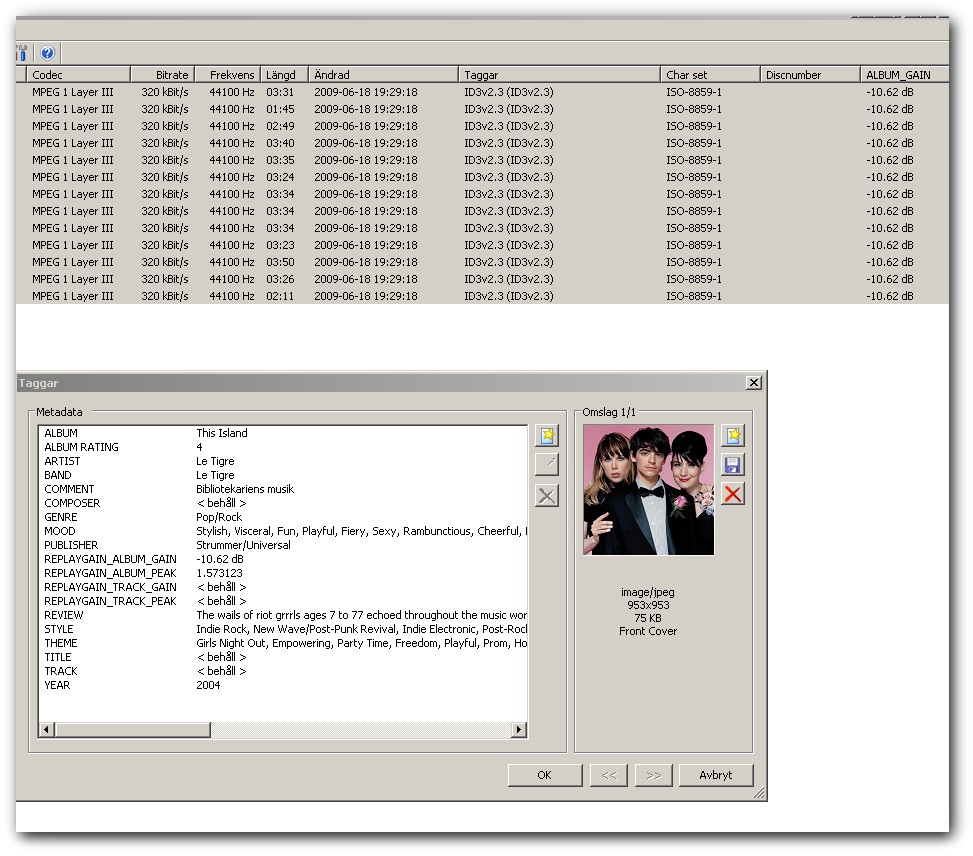Click the Taggar column header
The image size is (973, 856).
(559, 75)
